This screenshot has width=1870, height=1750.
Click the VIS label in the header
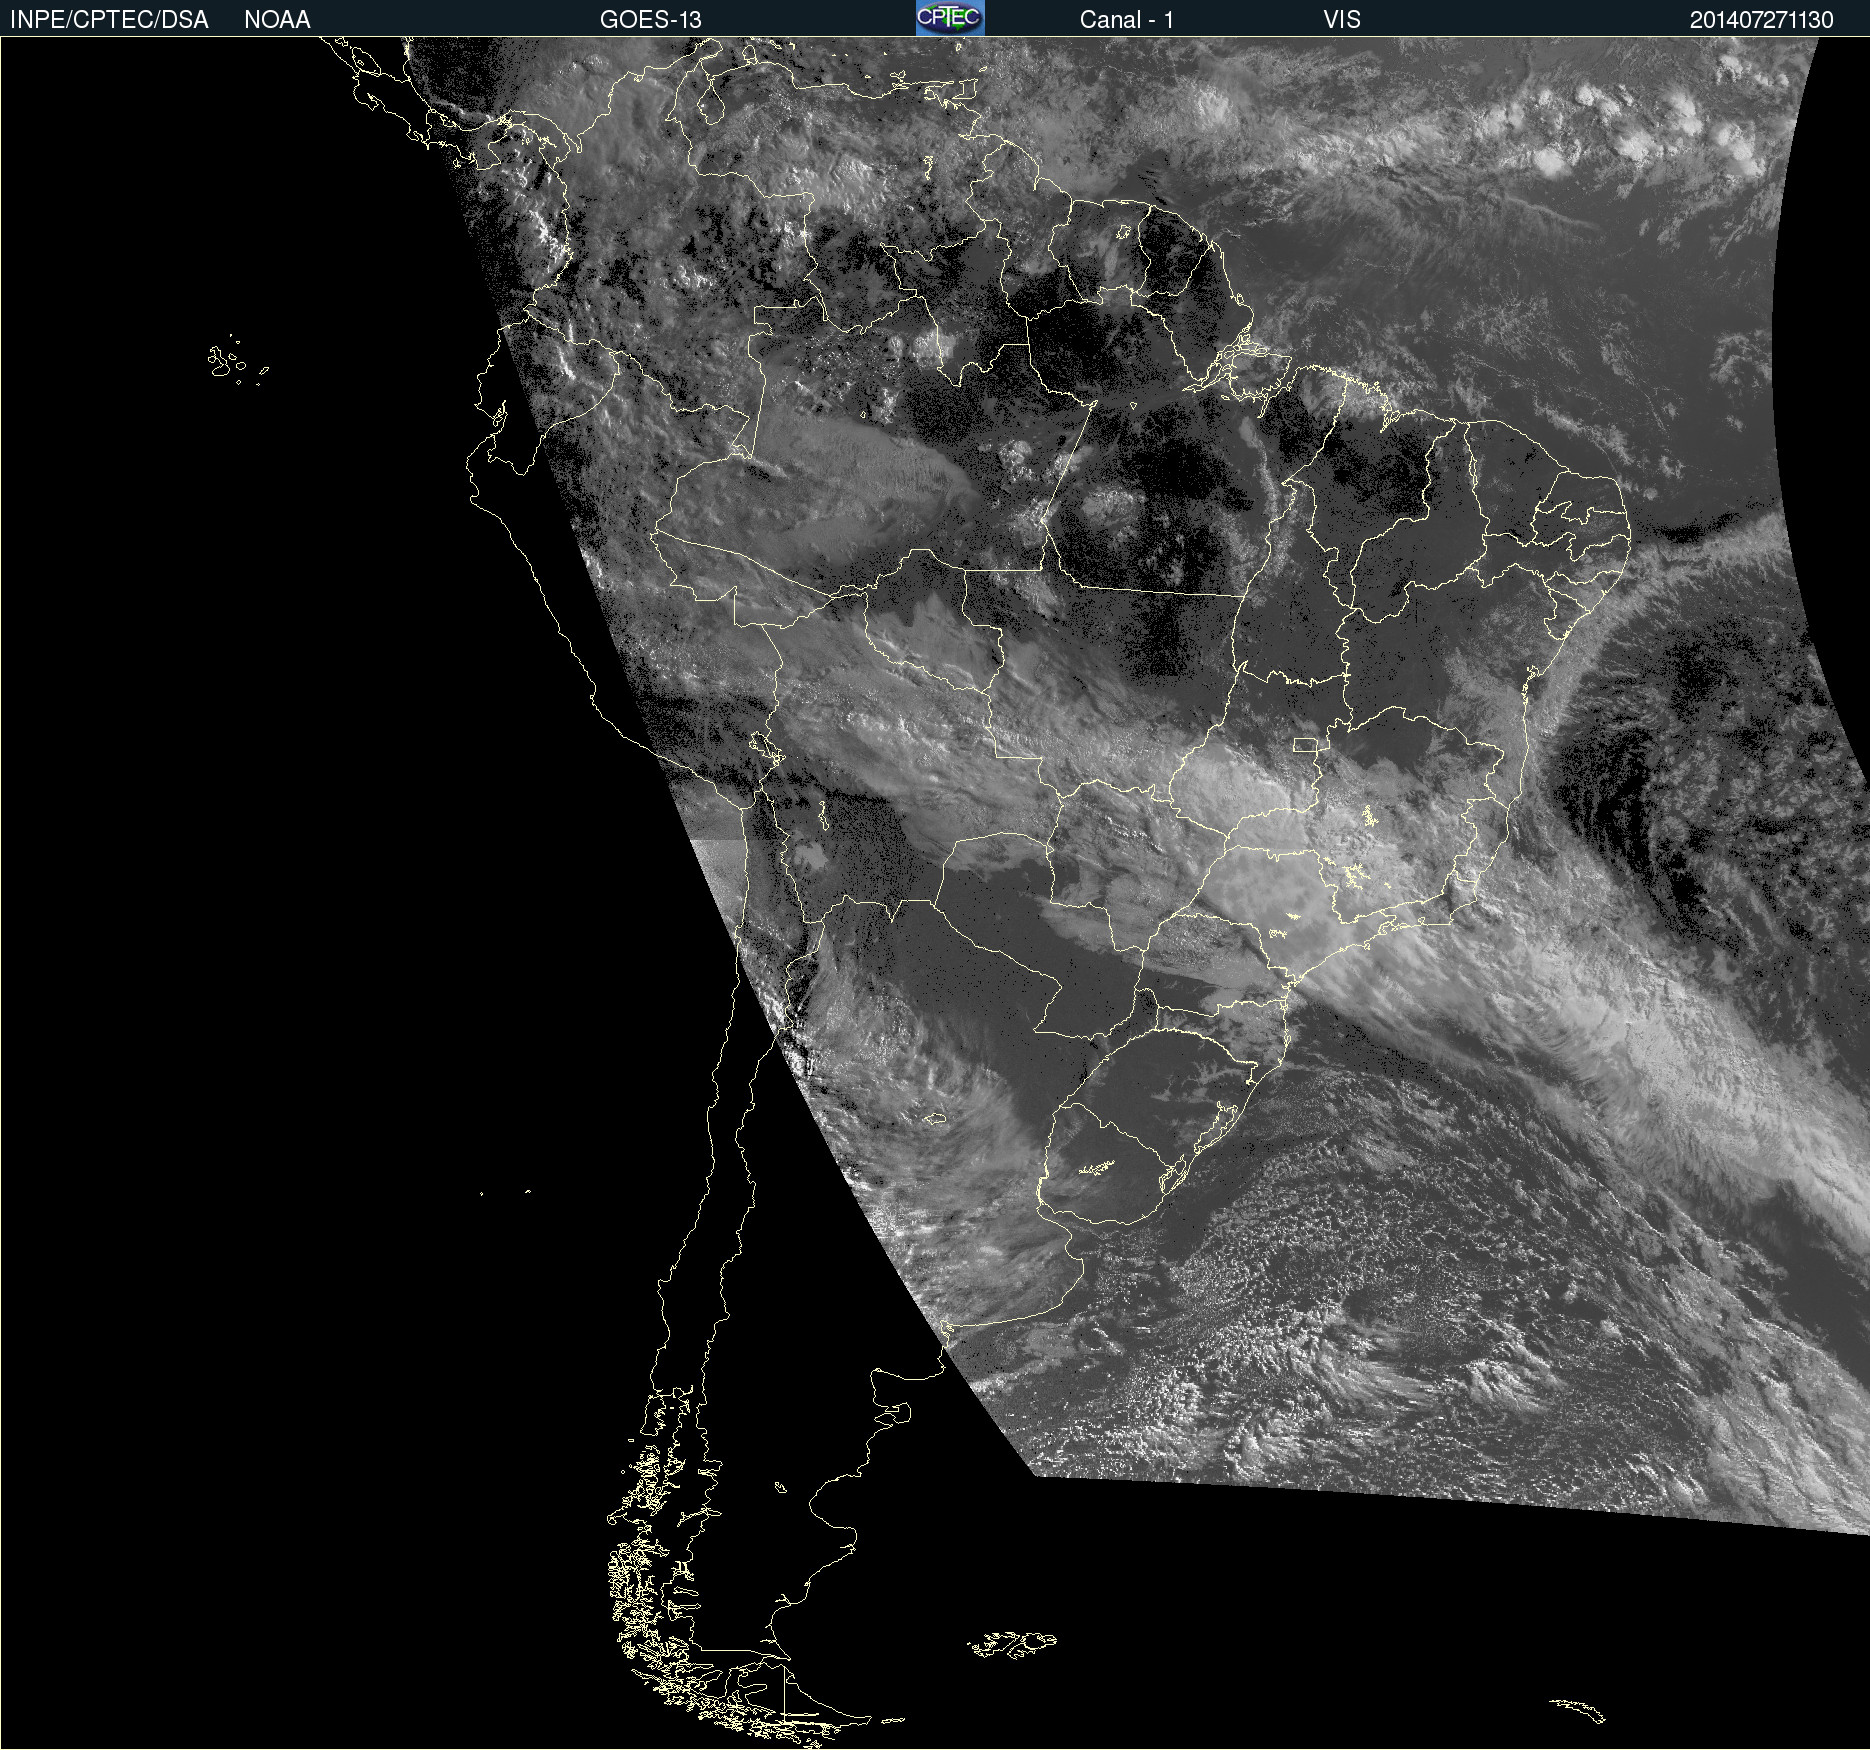pyautogui.click(x=1341, y=20)
